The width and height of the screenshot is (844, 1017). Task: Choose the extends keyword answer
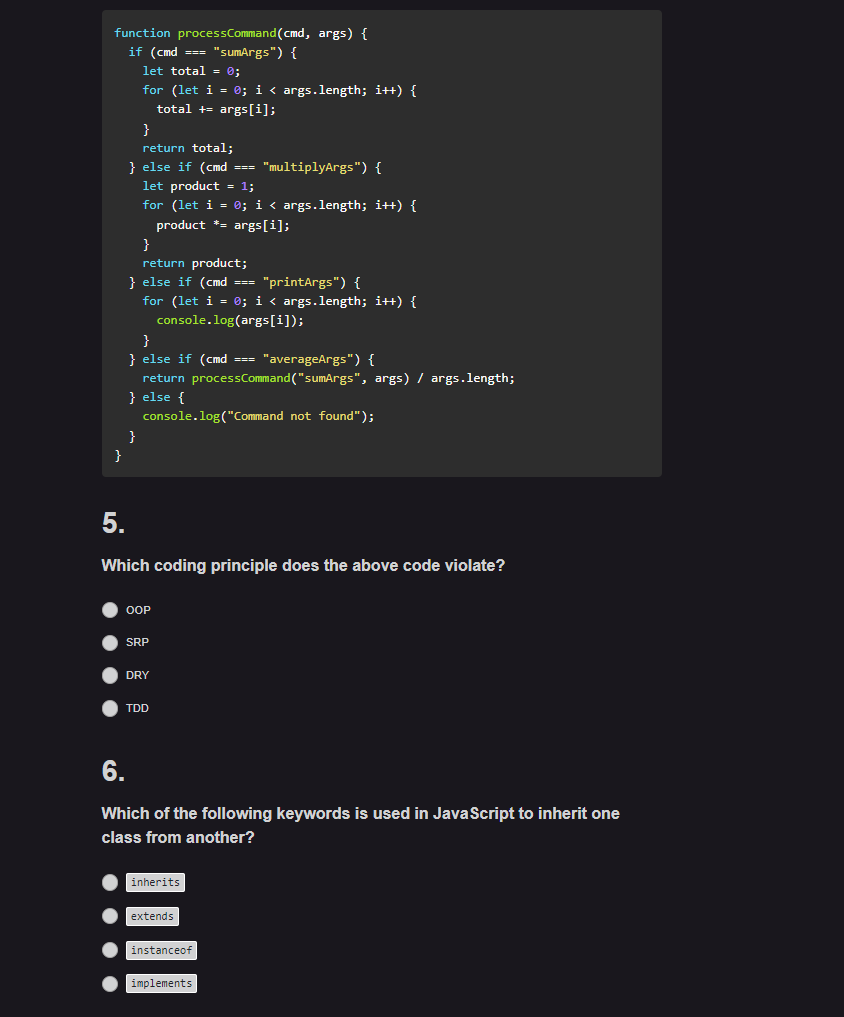[x=110, y=915]
